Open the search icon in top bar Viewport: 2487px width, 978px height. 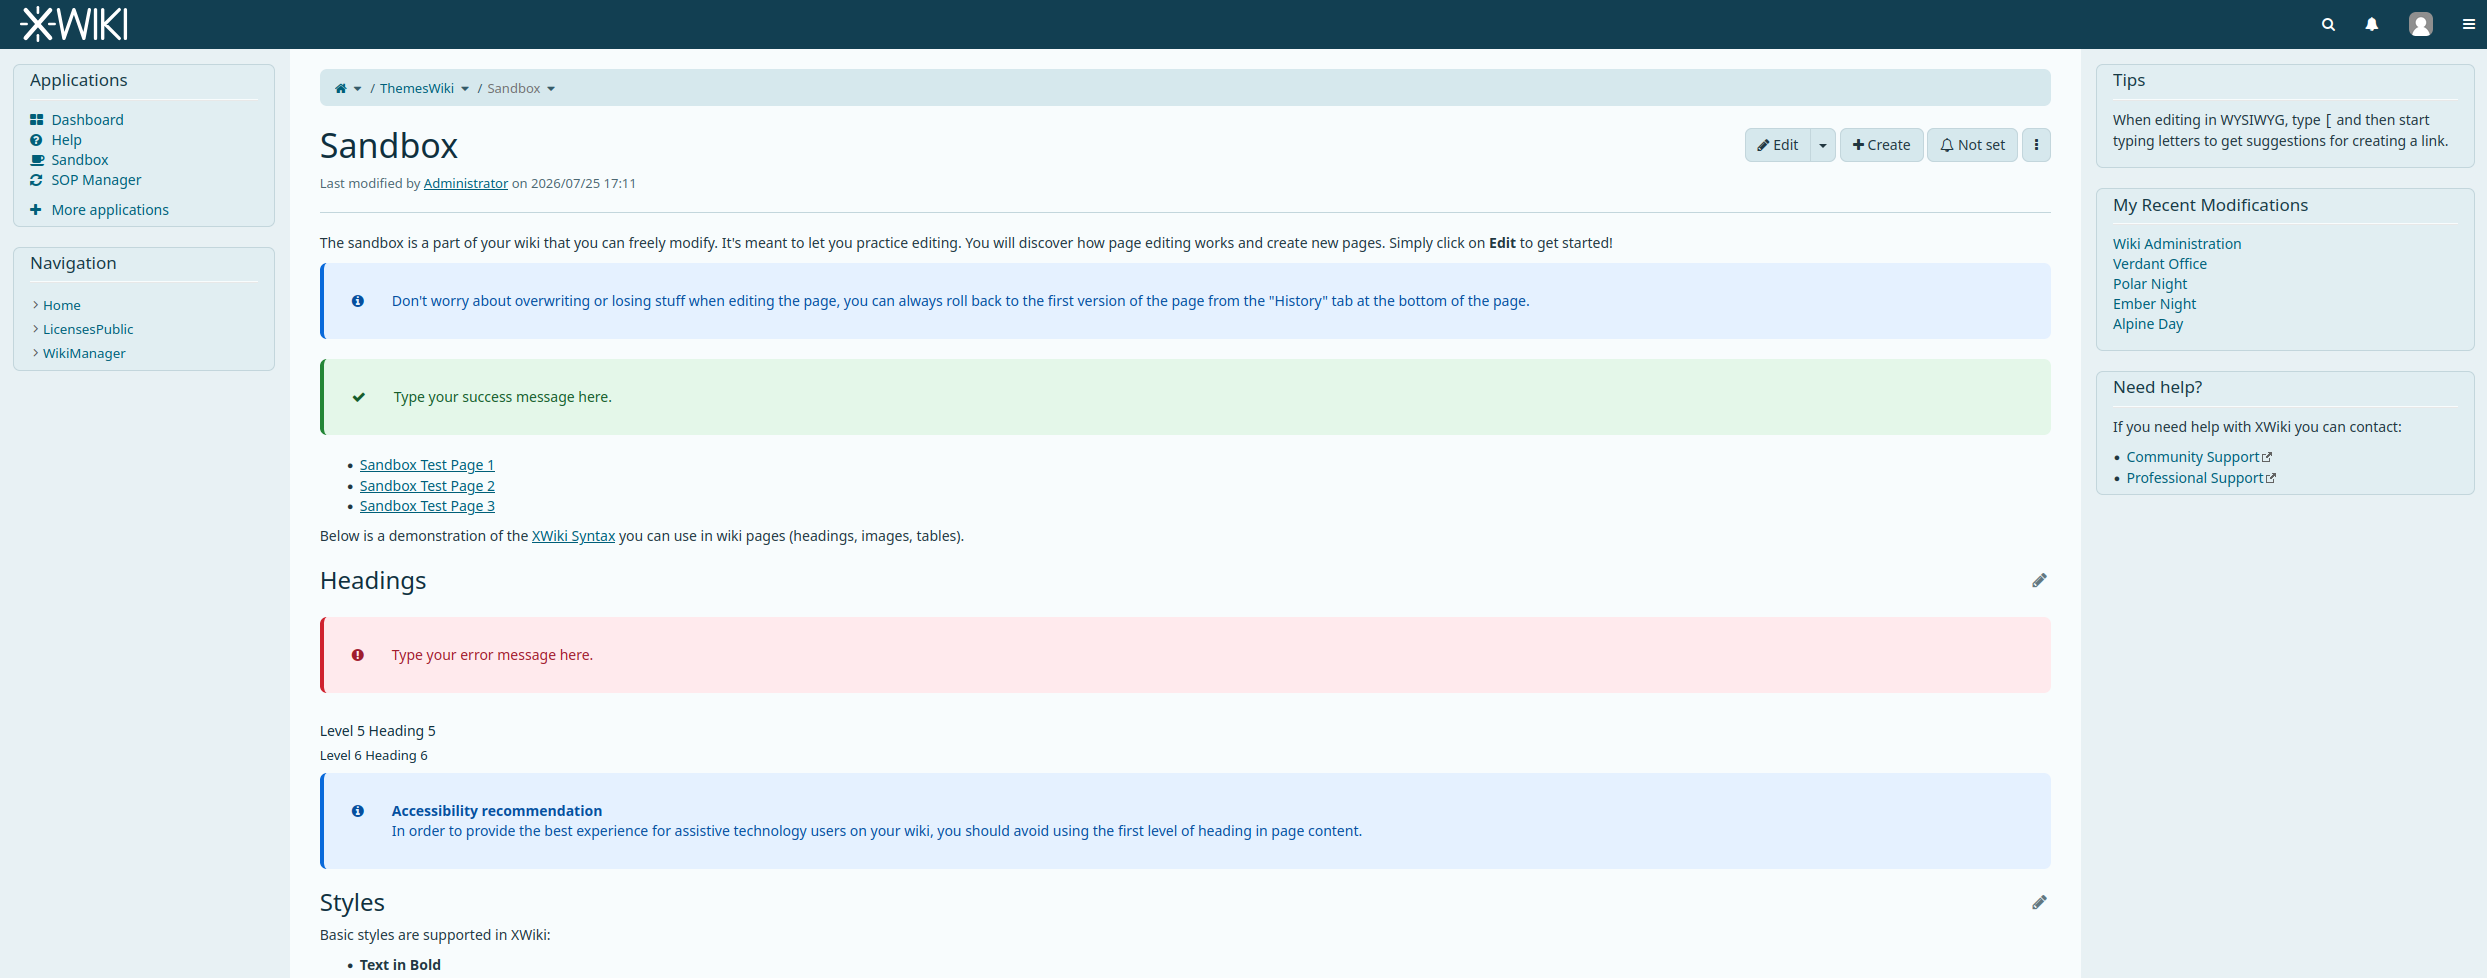[x=2328, y=24]
